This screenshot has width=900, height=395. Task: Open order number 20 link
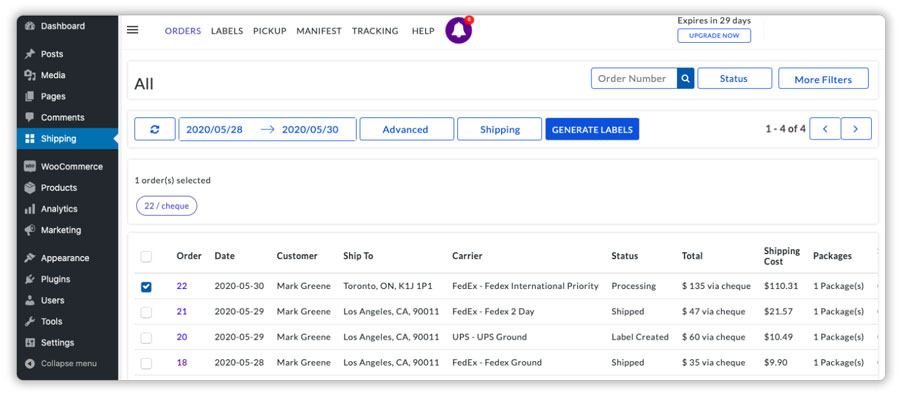point(182,337)
